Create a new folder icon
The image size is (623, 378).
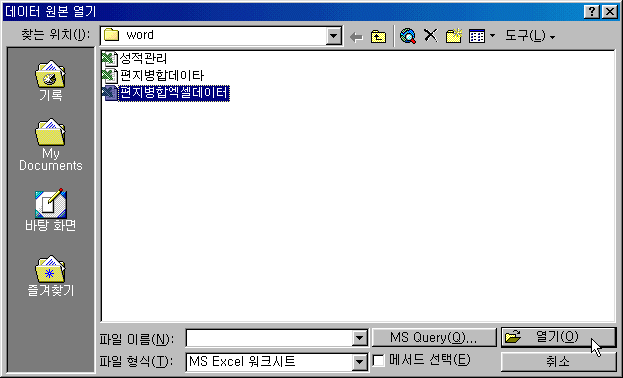point(453,36)
